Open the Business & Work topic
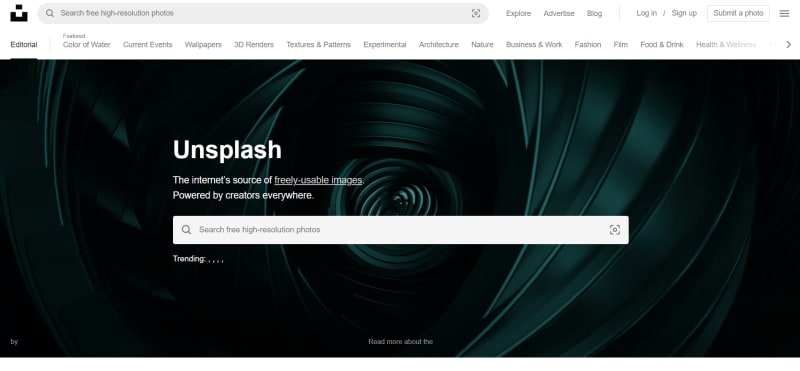The image size is (800, 371). [534, 44]
